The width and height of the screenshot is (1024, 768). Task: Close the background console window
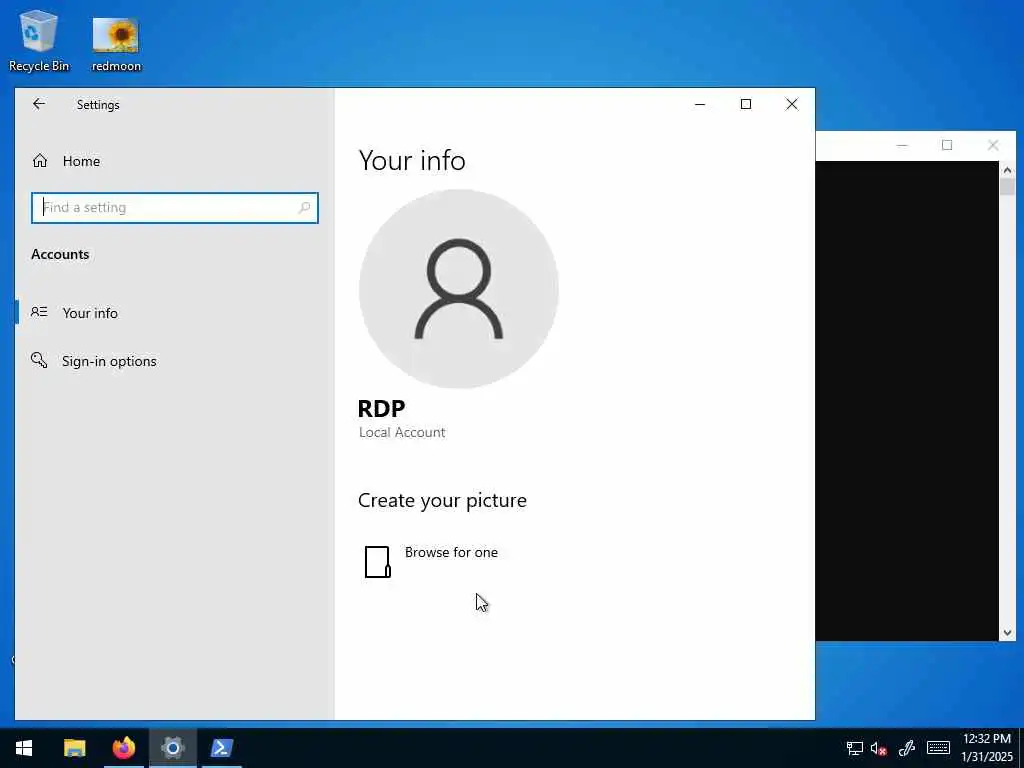(x=993, y=145)
